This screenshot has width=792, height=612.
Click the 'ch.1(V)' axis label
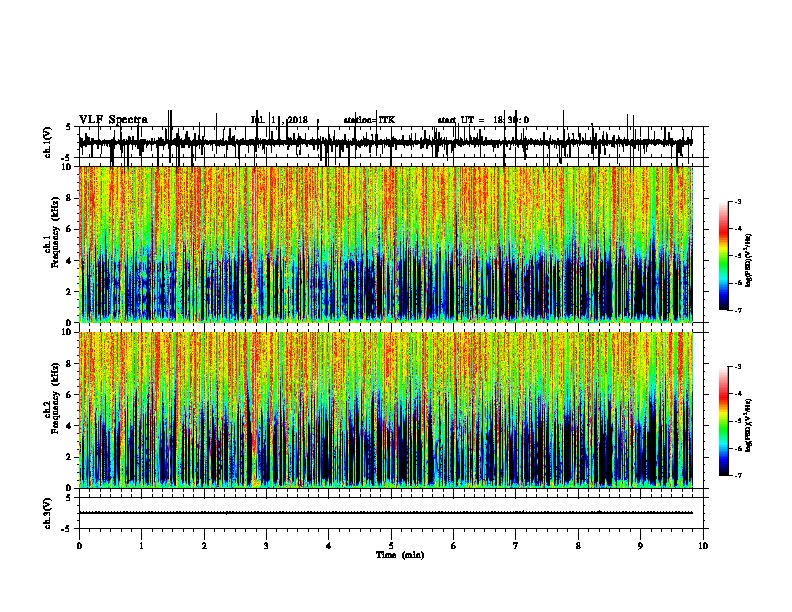(48, 142)
